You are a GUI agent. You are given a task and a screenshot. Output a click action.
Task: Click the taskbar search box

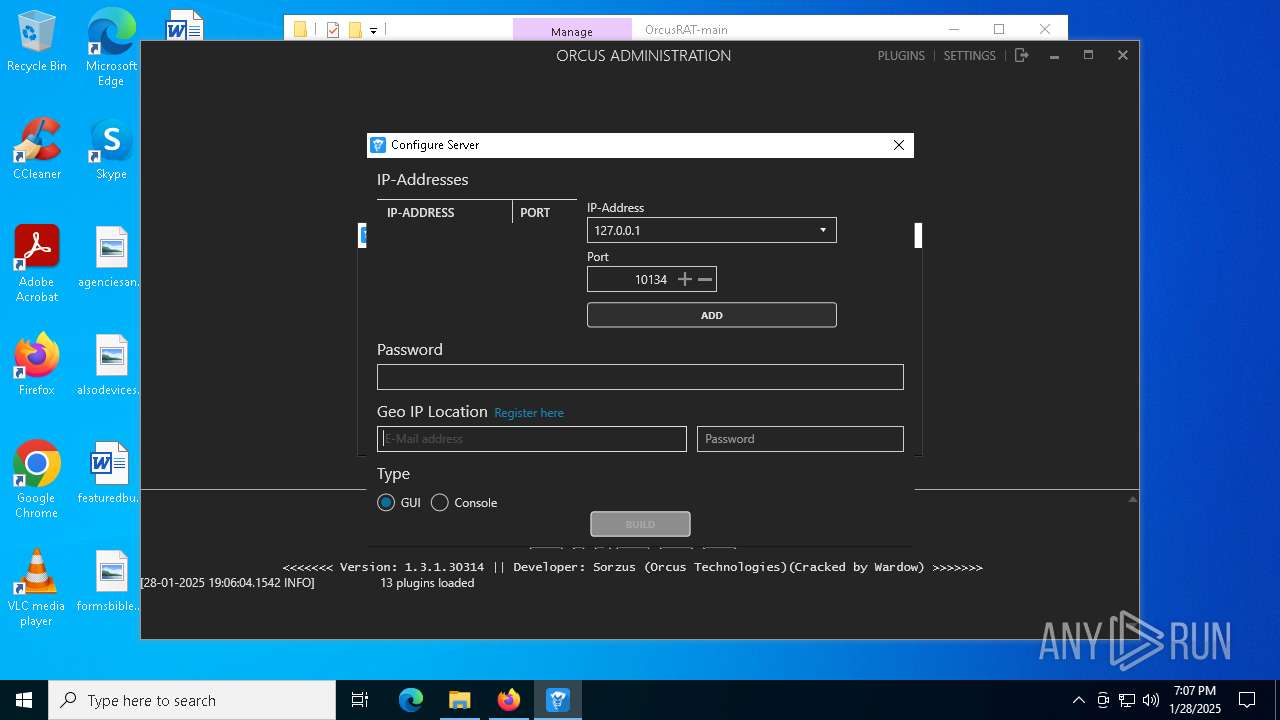click(192, 700)
